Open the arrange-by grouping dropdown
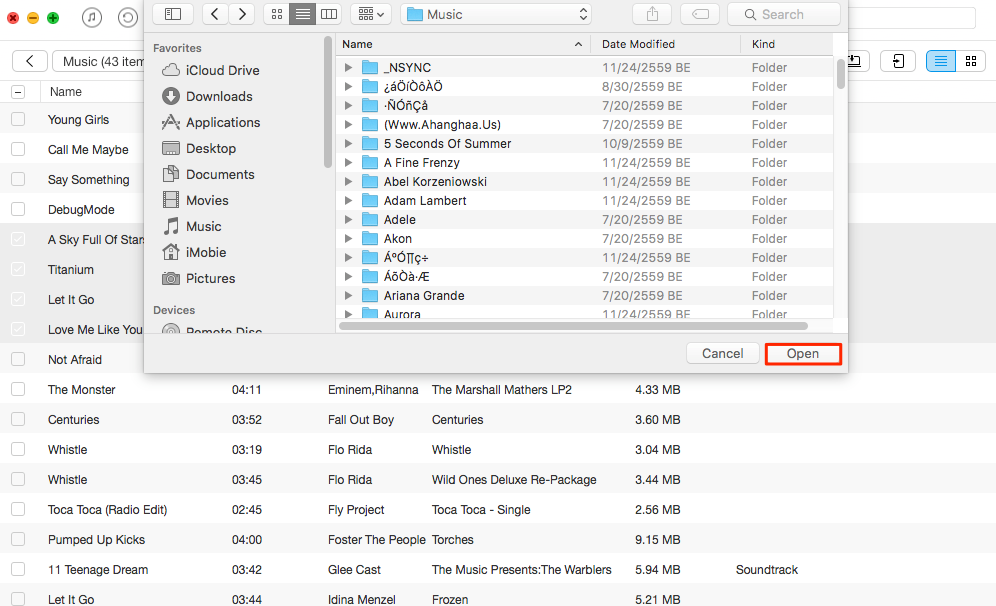 click(x=371, y=14)
